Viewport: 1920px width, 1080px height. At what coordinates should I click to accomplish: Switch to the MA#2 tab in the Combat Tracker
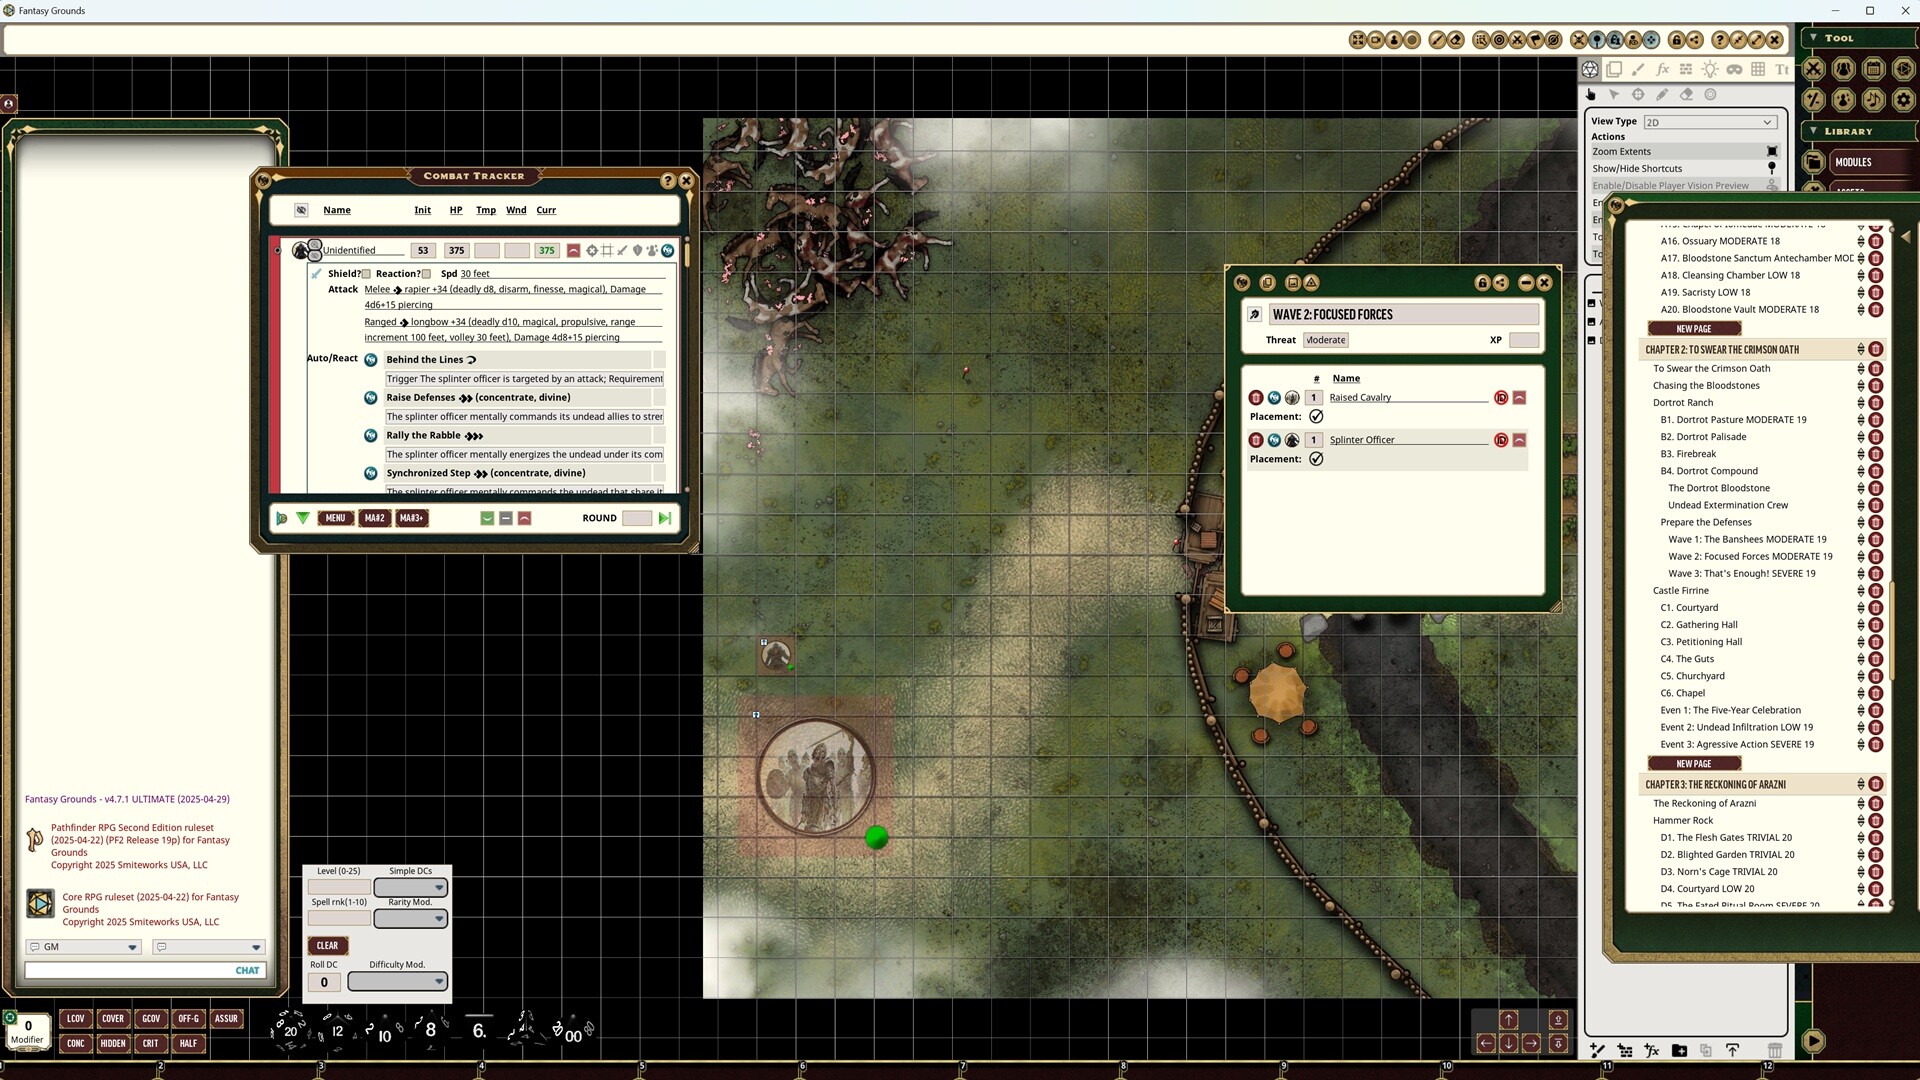(x=375, y=518)
